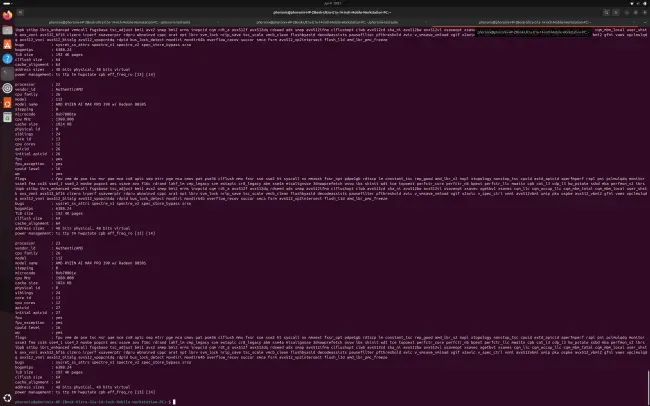Click the Terminal icon in the dock

(7, 74)
